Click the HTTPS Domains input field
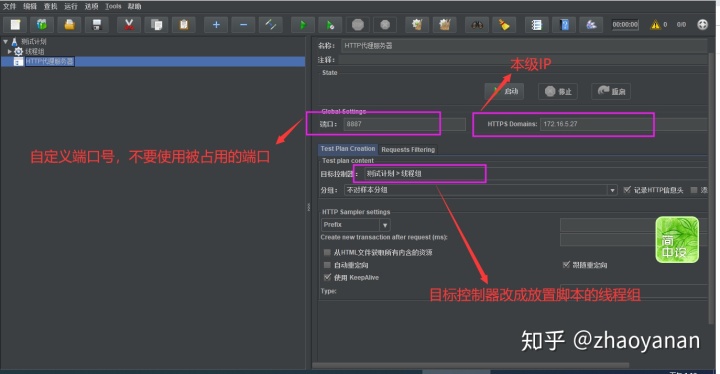 (x=623, y=124)
